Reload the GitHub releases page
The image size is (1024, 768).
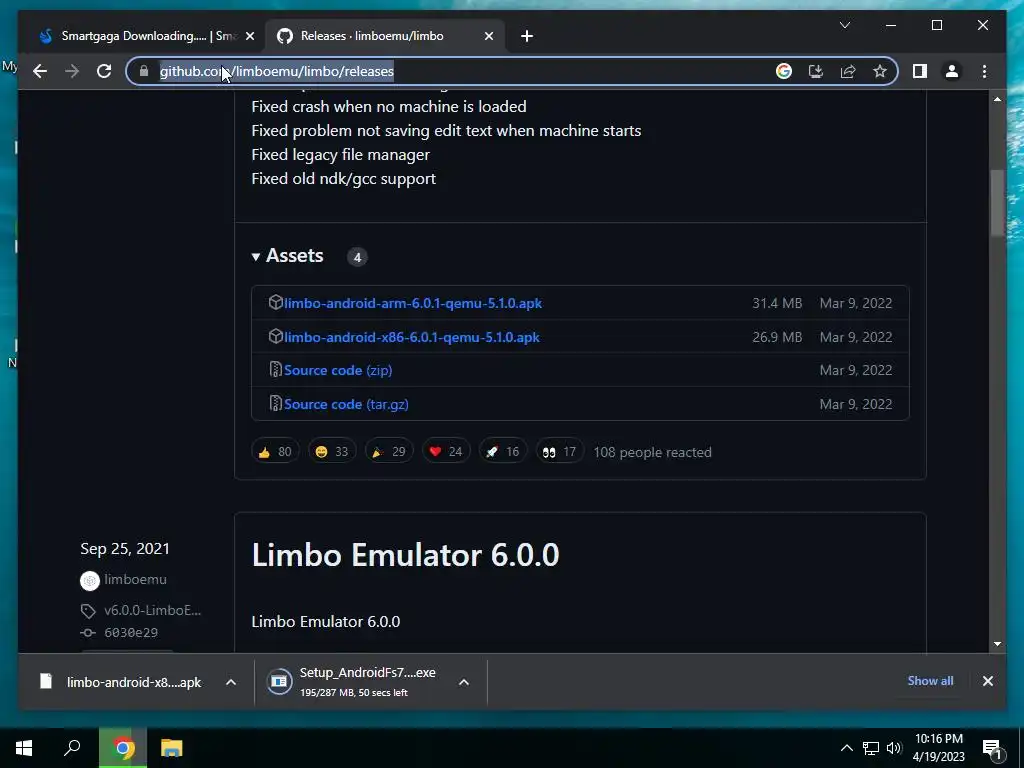[104, 71]
